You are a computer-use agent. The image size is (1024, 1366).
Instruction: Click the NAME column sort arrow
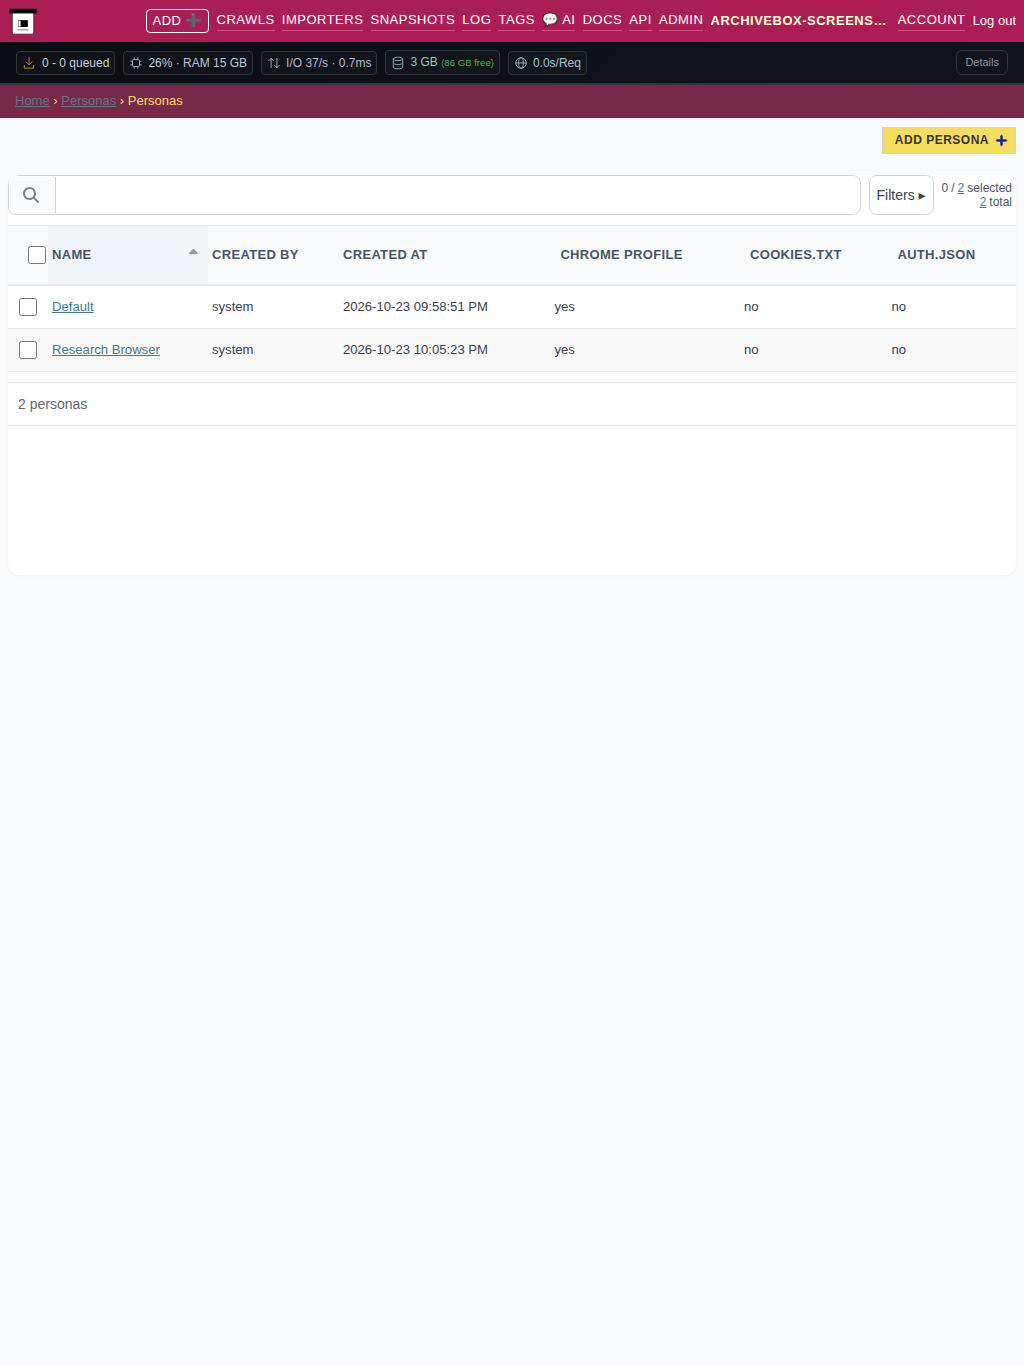point(193,252)
